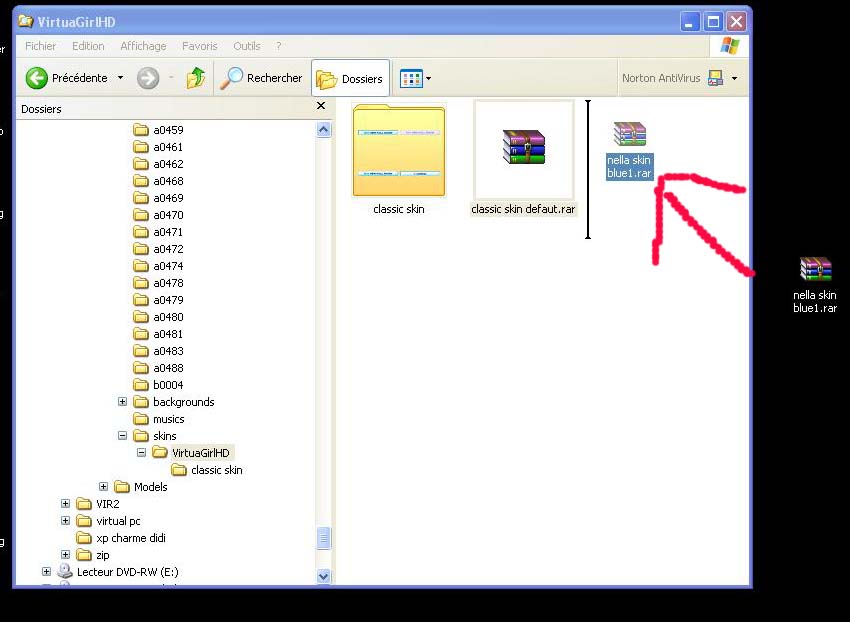Click the a0468 folder icon
The image size is (850, 622).
(141, 181)
